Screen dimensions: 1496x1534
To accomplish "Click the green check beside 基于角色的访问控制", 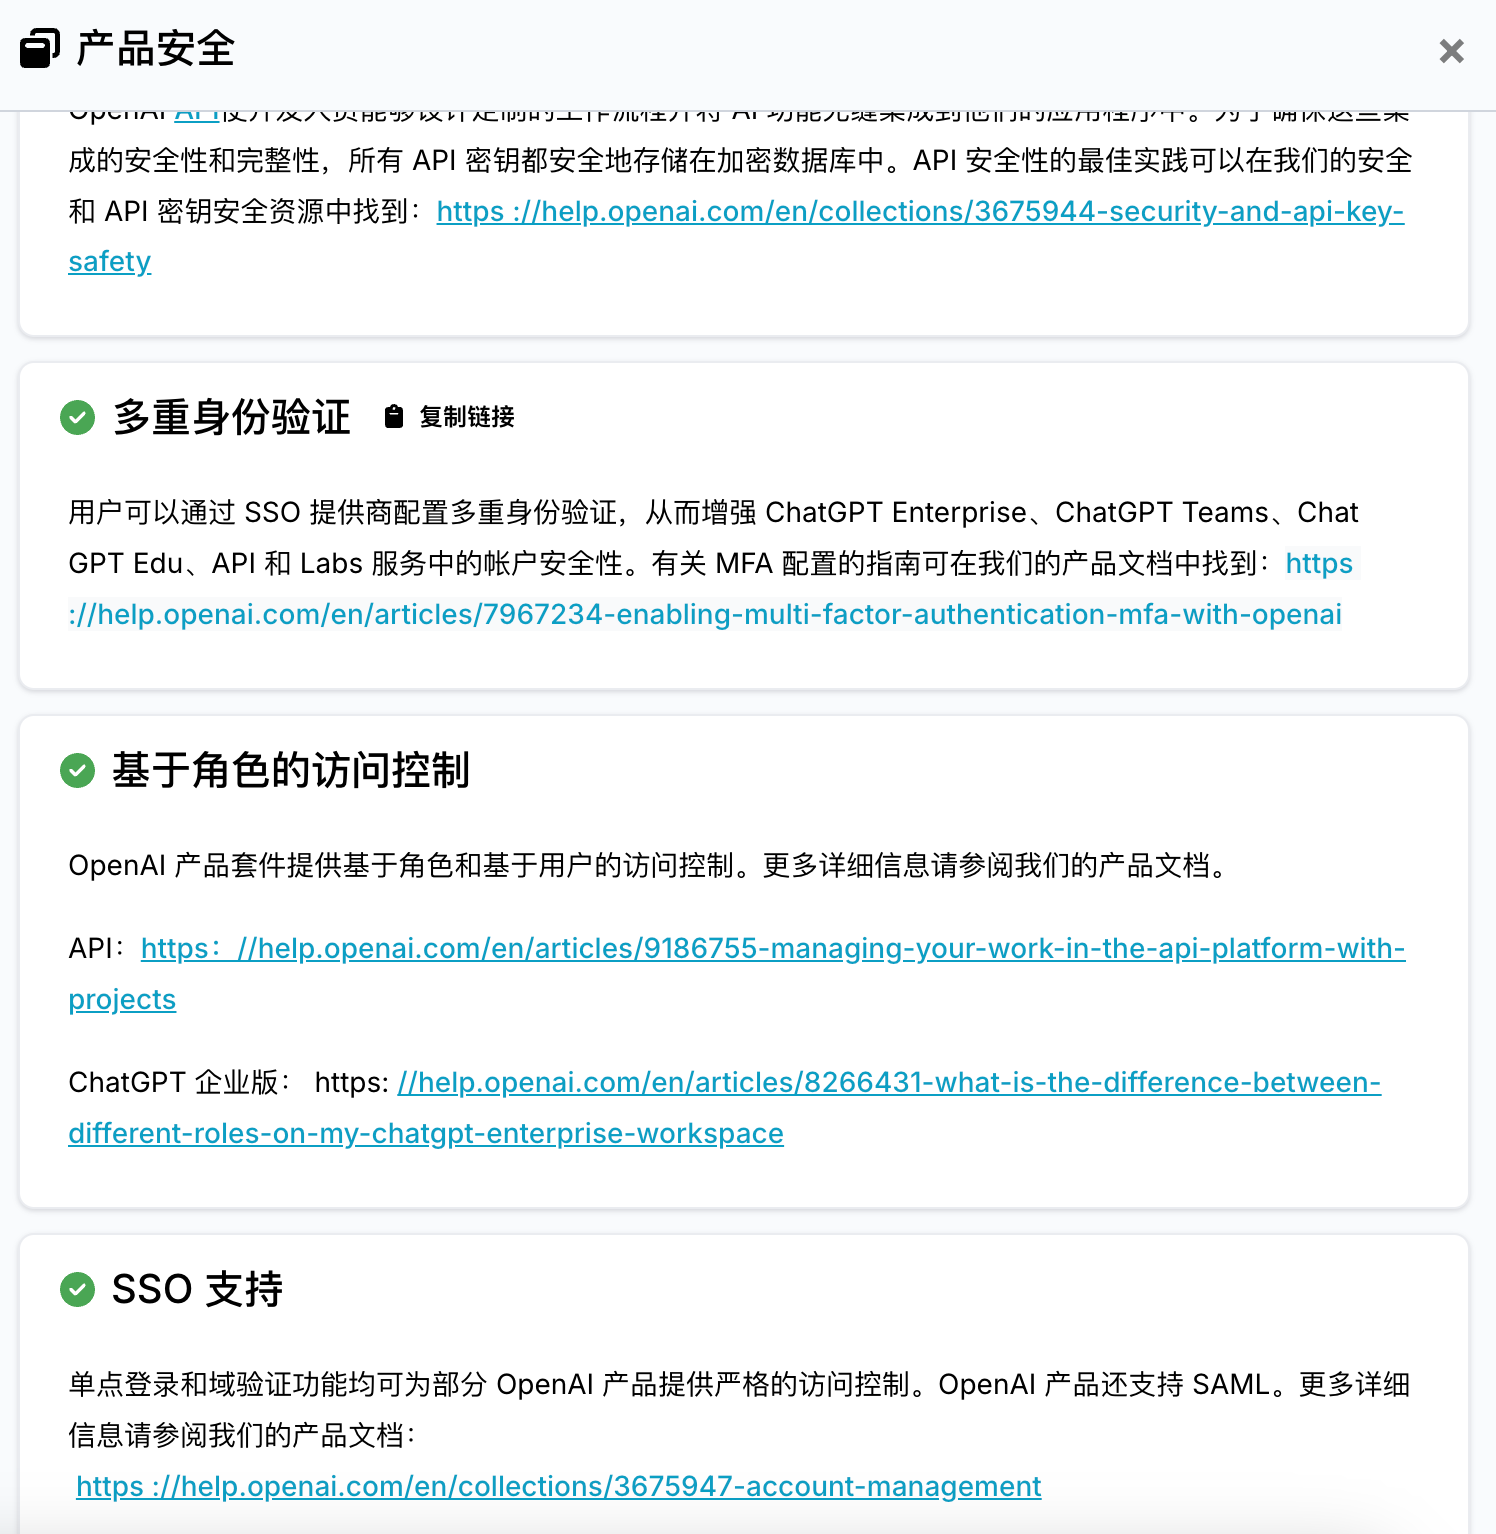I will click(x=77, y=770).
